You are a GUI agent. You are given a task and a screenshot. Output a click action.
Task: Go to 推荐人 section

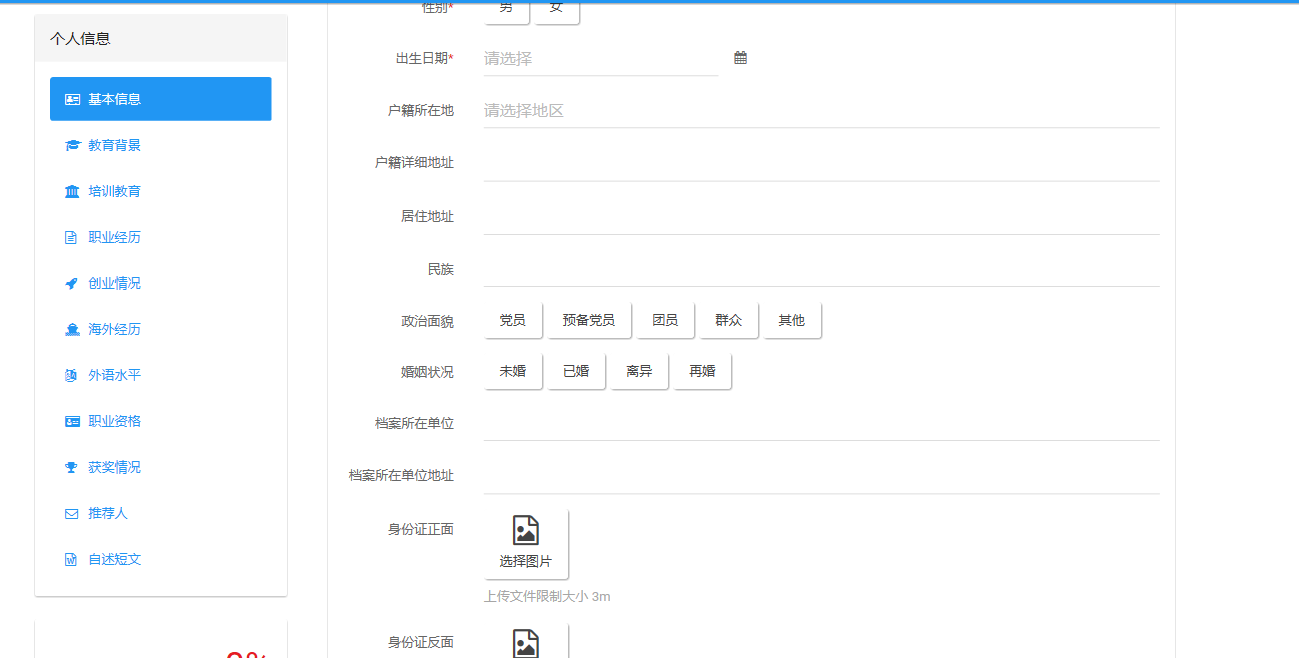point(160,513)
